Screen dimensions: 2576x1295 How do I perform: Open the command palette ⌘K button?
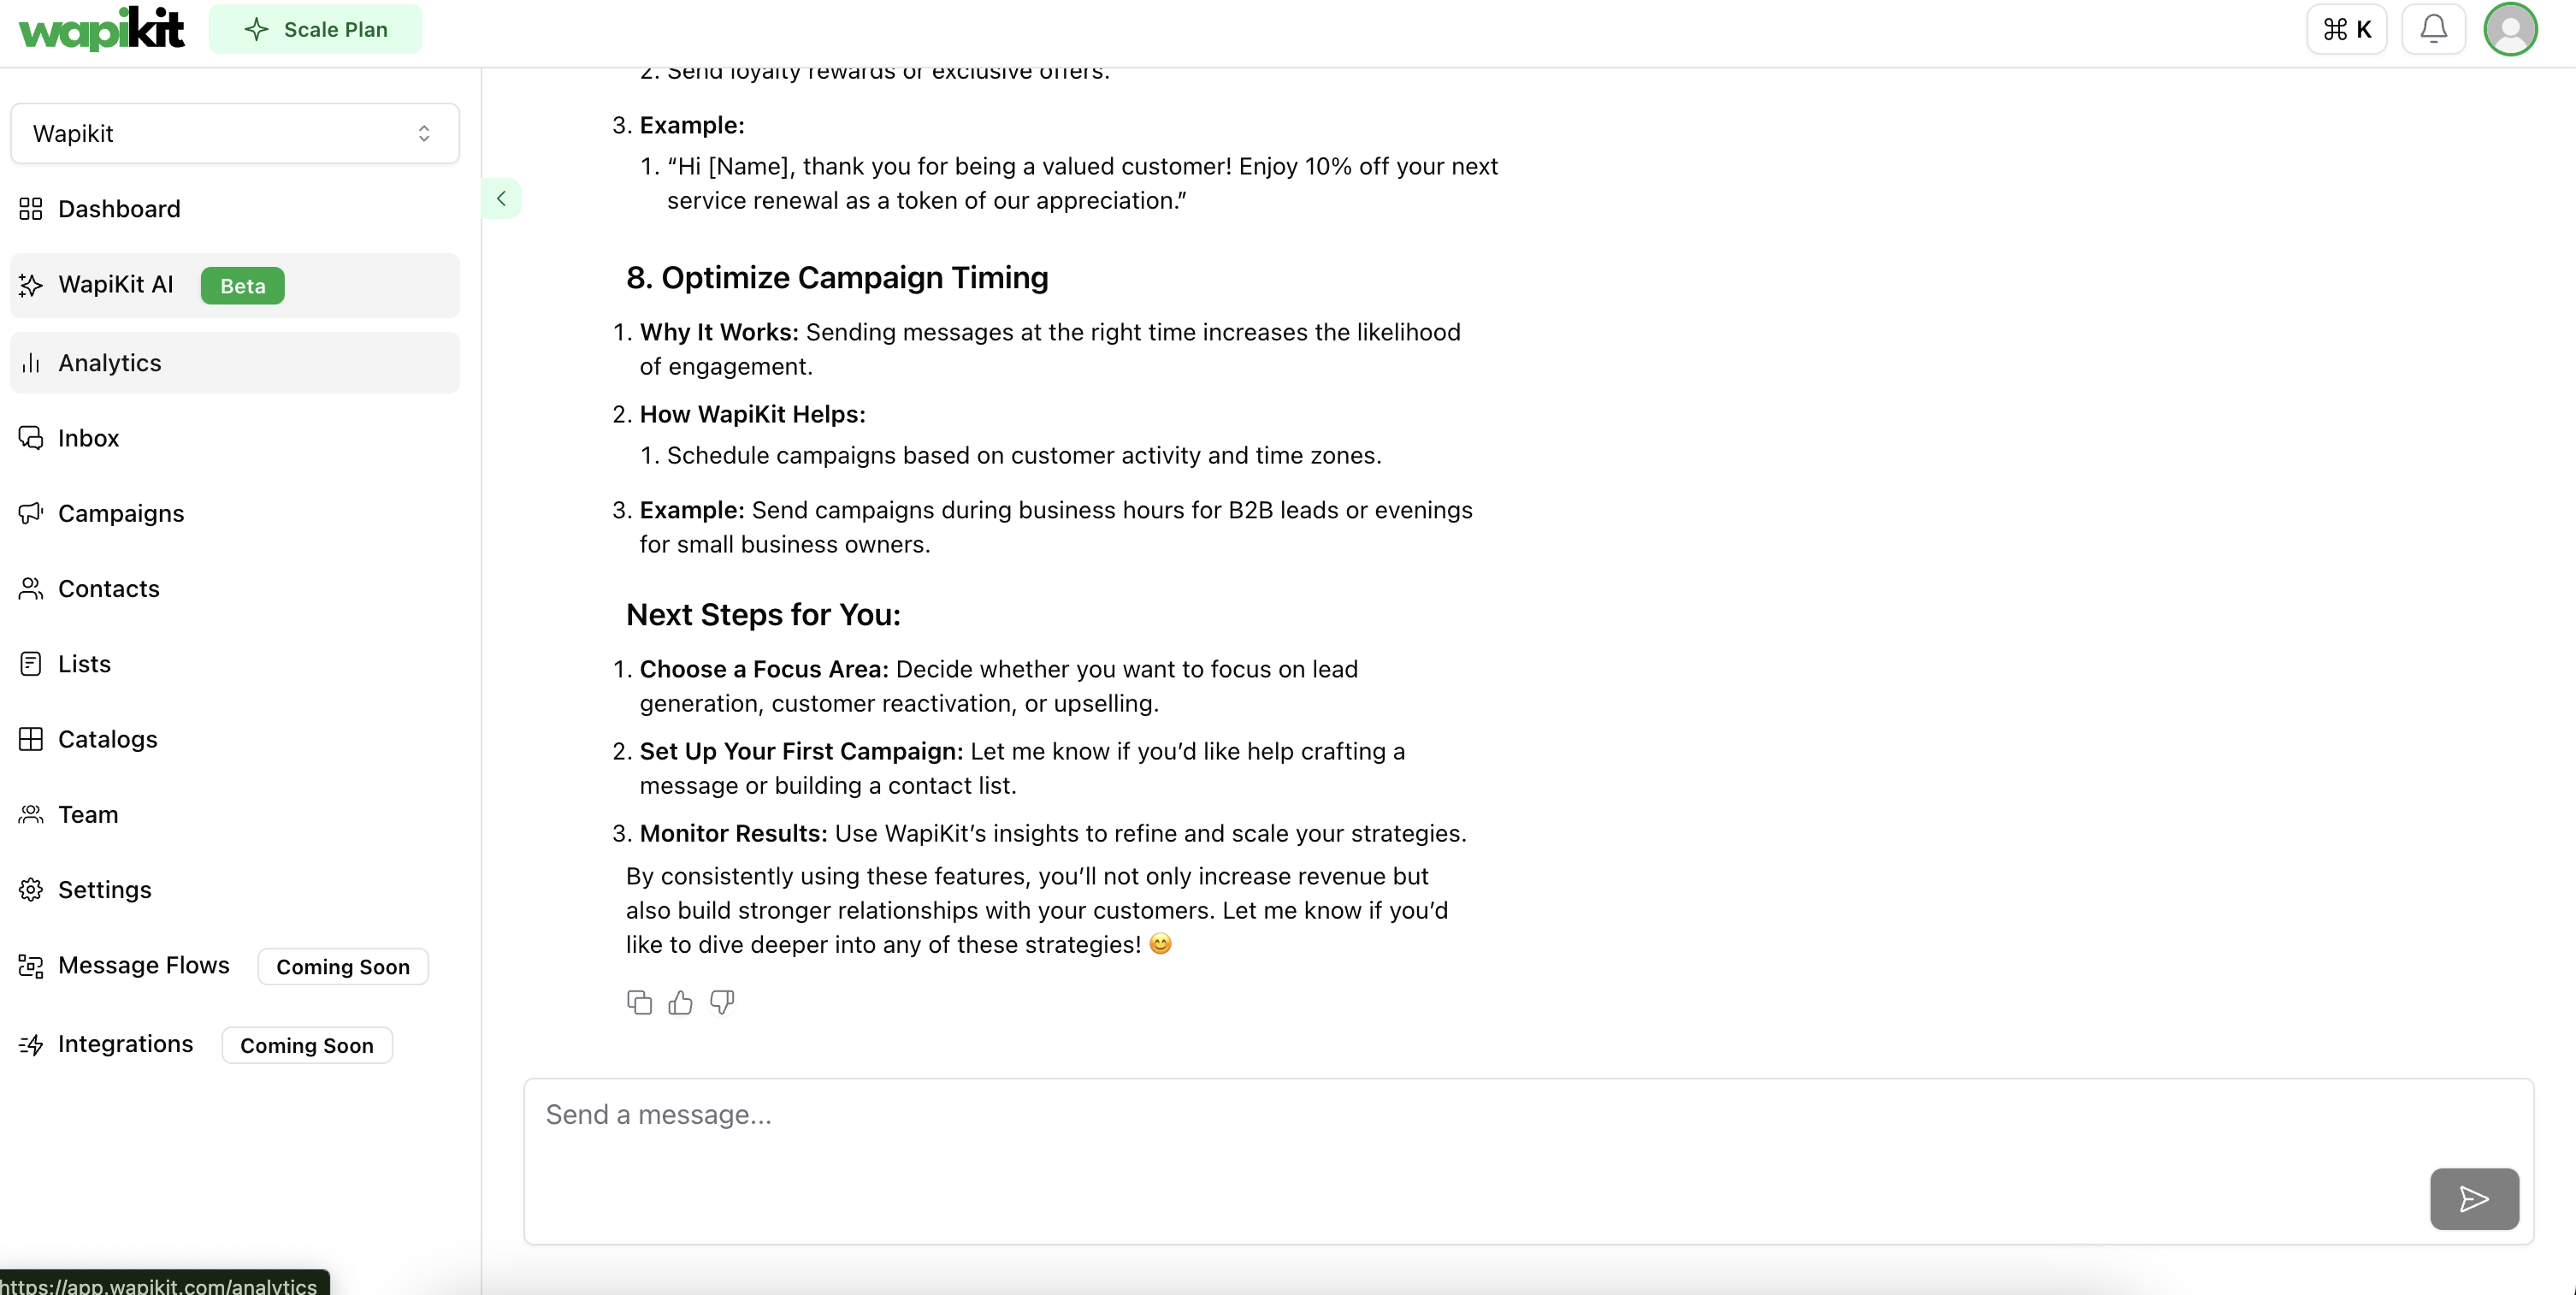2346,29
